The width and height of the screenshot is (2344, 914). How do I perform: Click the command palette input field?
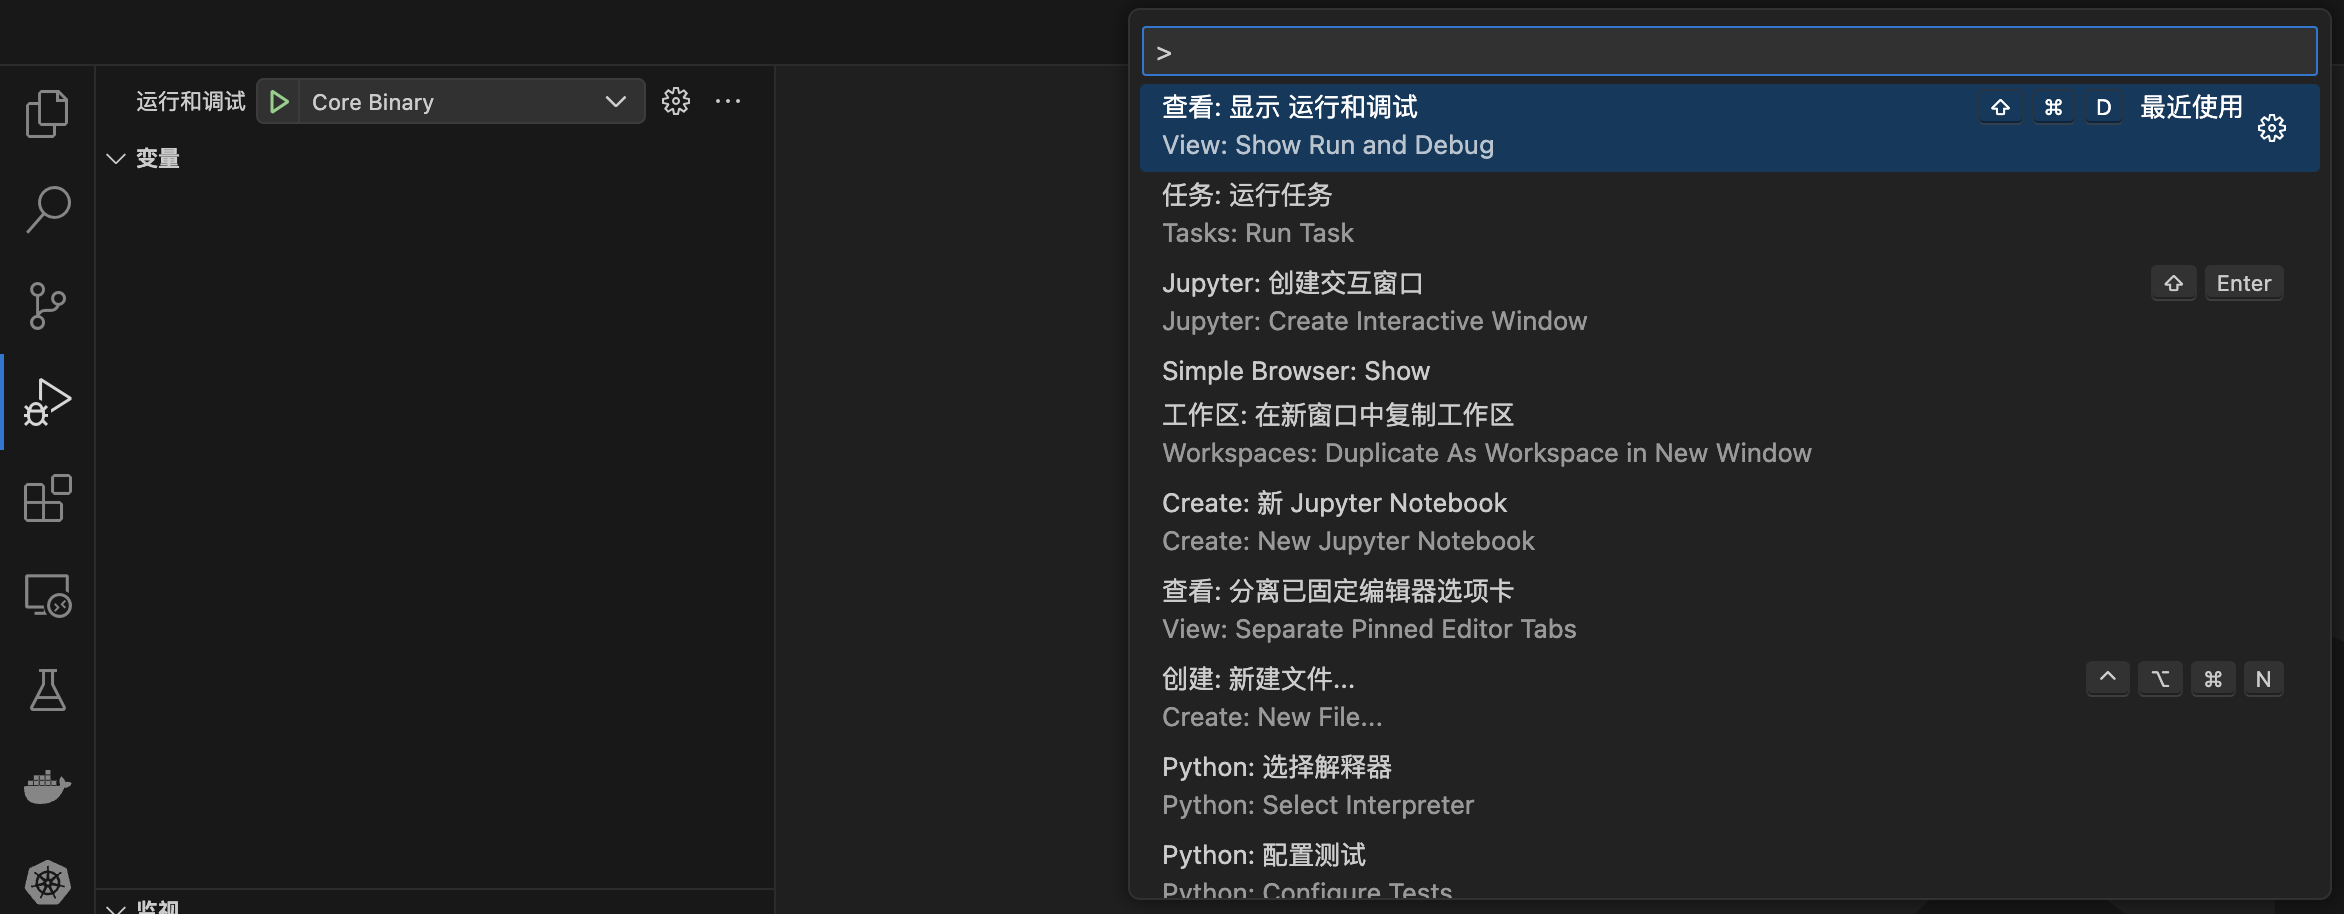(x=1730, y=52)
